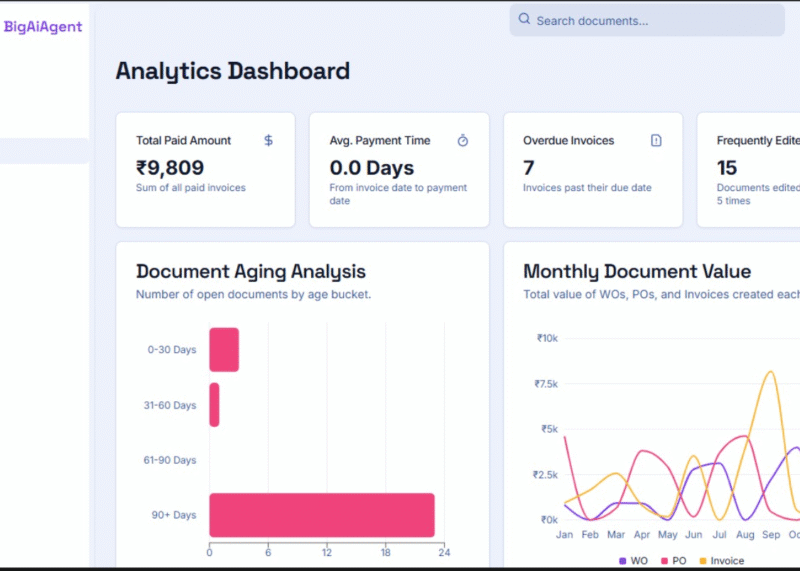Click the stopwatch icon on Avg. Payment Time

coord(462,141)
